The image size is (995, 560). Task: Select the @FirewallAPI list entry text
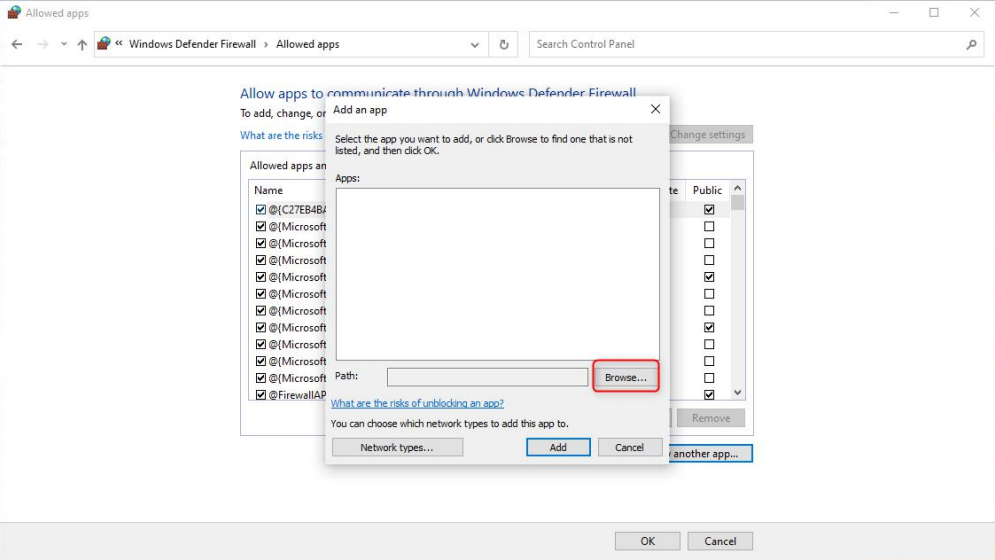[297, 395]
